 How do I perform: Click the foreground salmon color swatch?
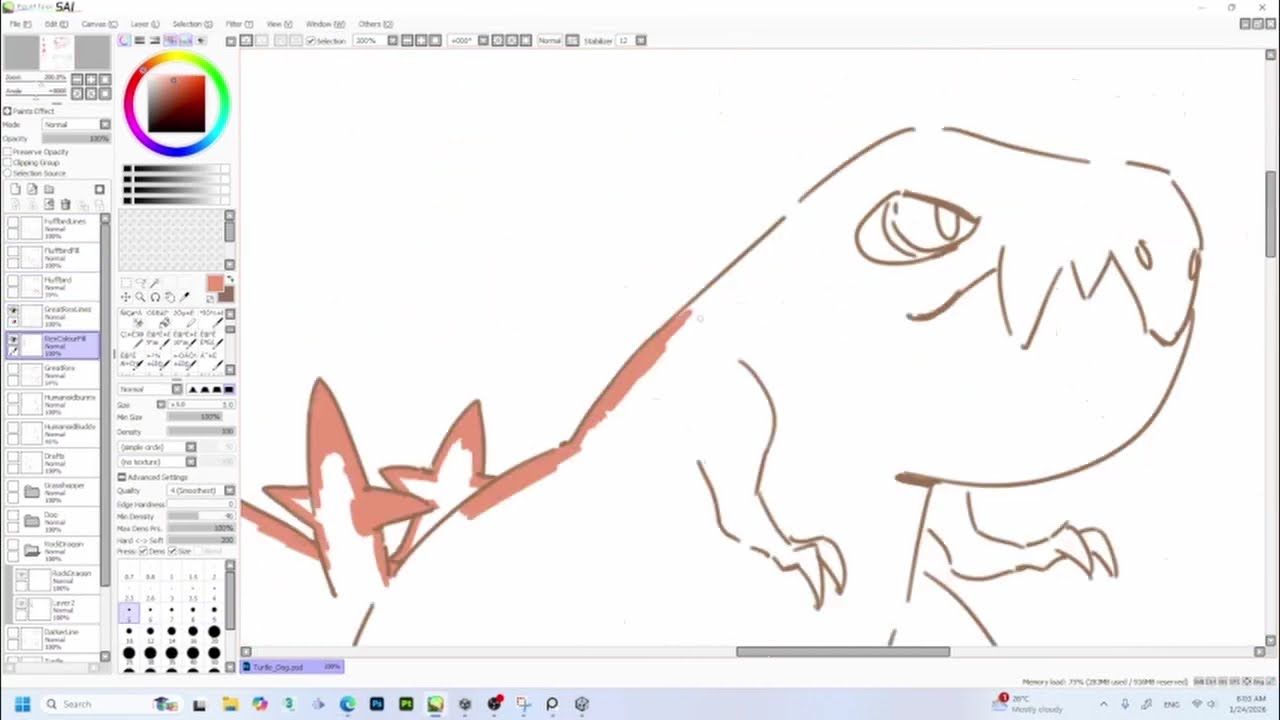click(x=214, y=283)
